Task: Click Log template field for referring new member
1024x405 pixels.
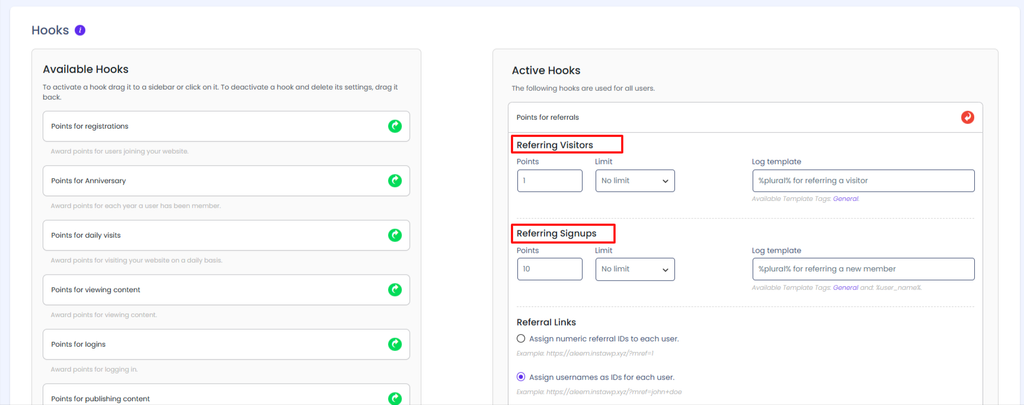Action: point(863,269)
